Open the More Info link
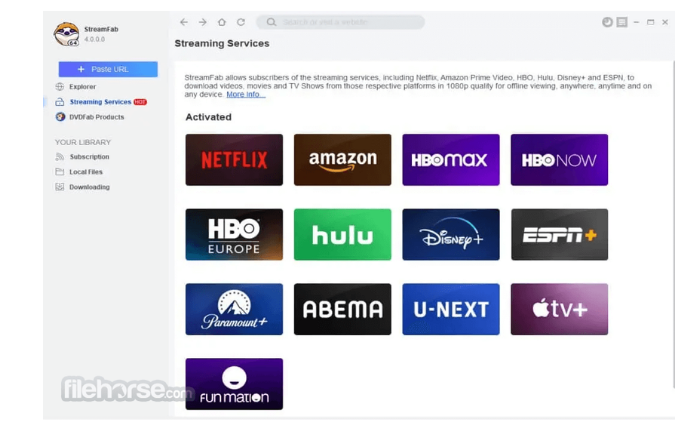This screenshot has height=430, width=700. tap(246, 94)
